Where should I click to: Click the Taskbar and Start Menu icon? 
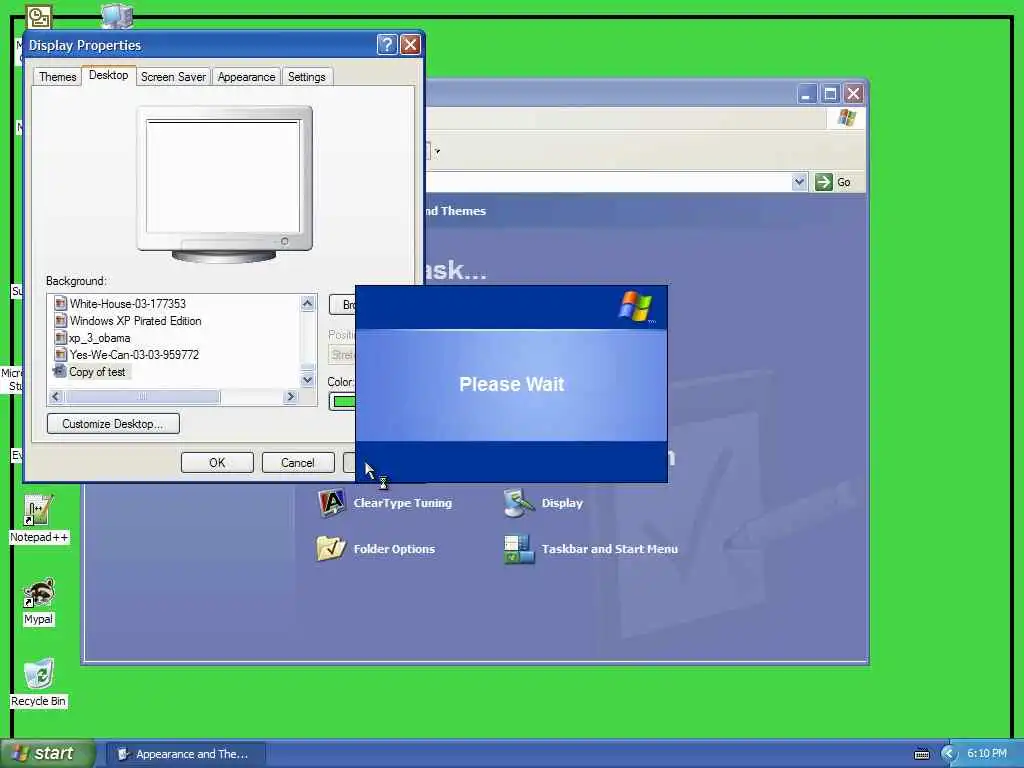(519, 549)
